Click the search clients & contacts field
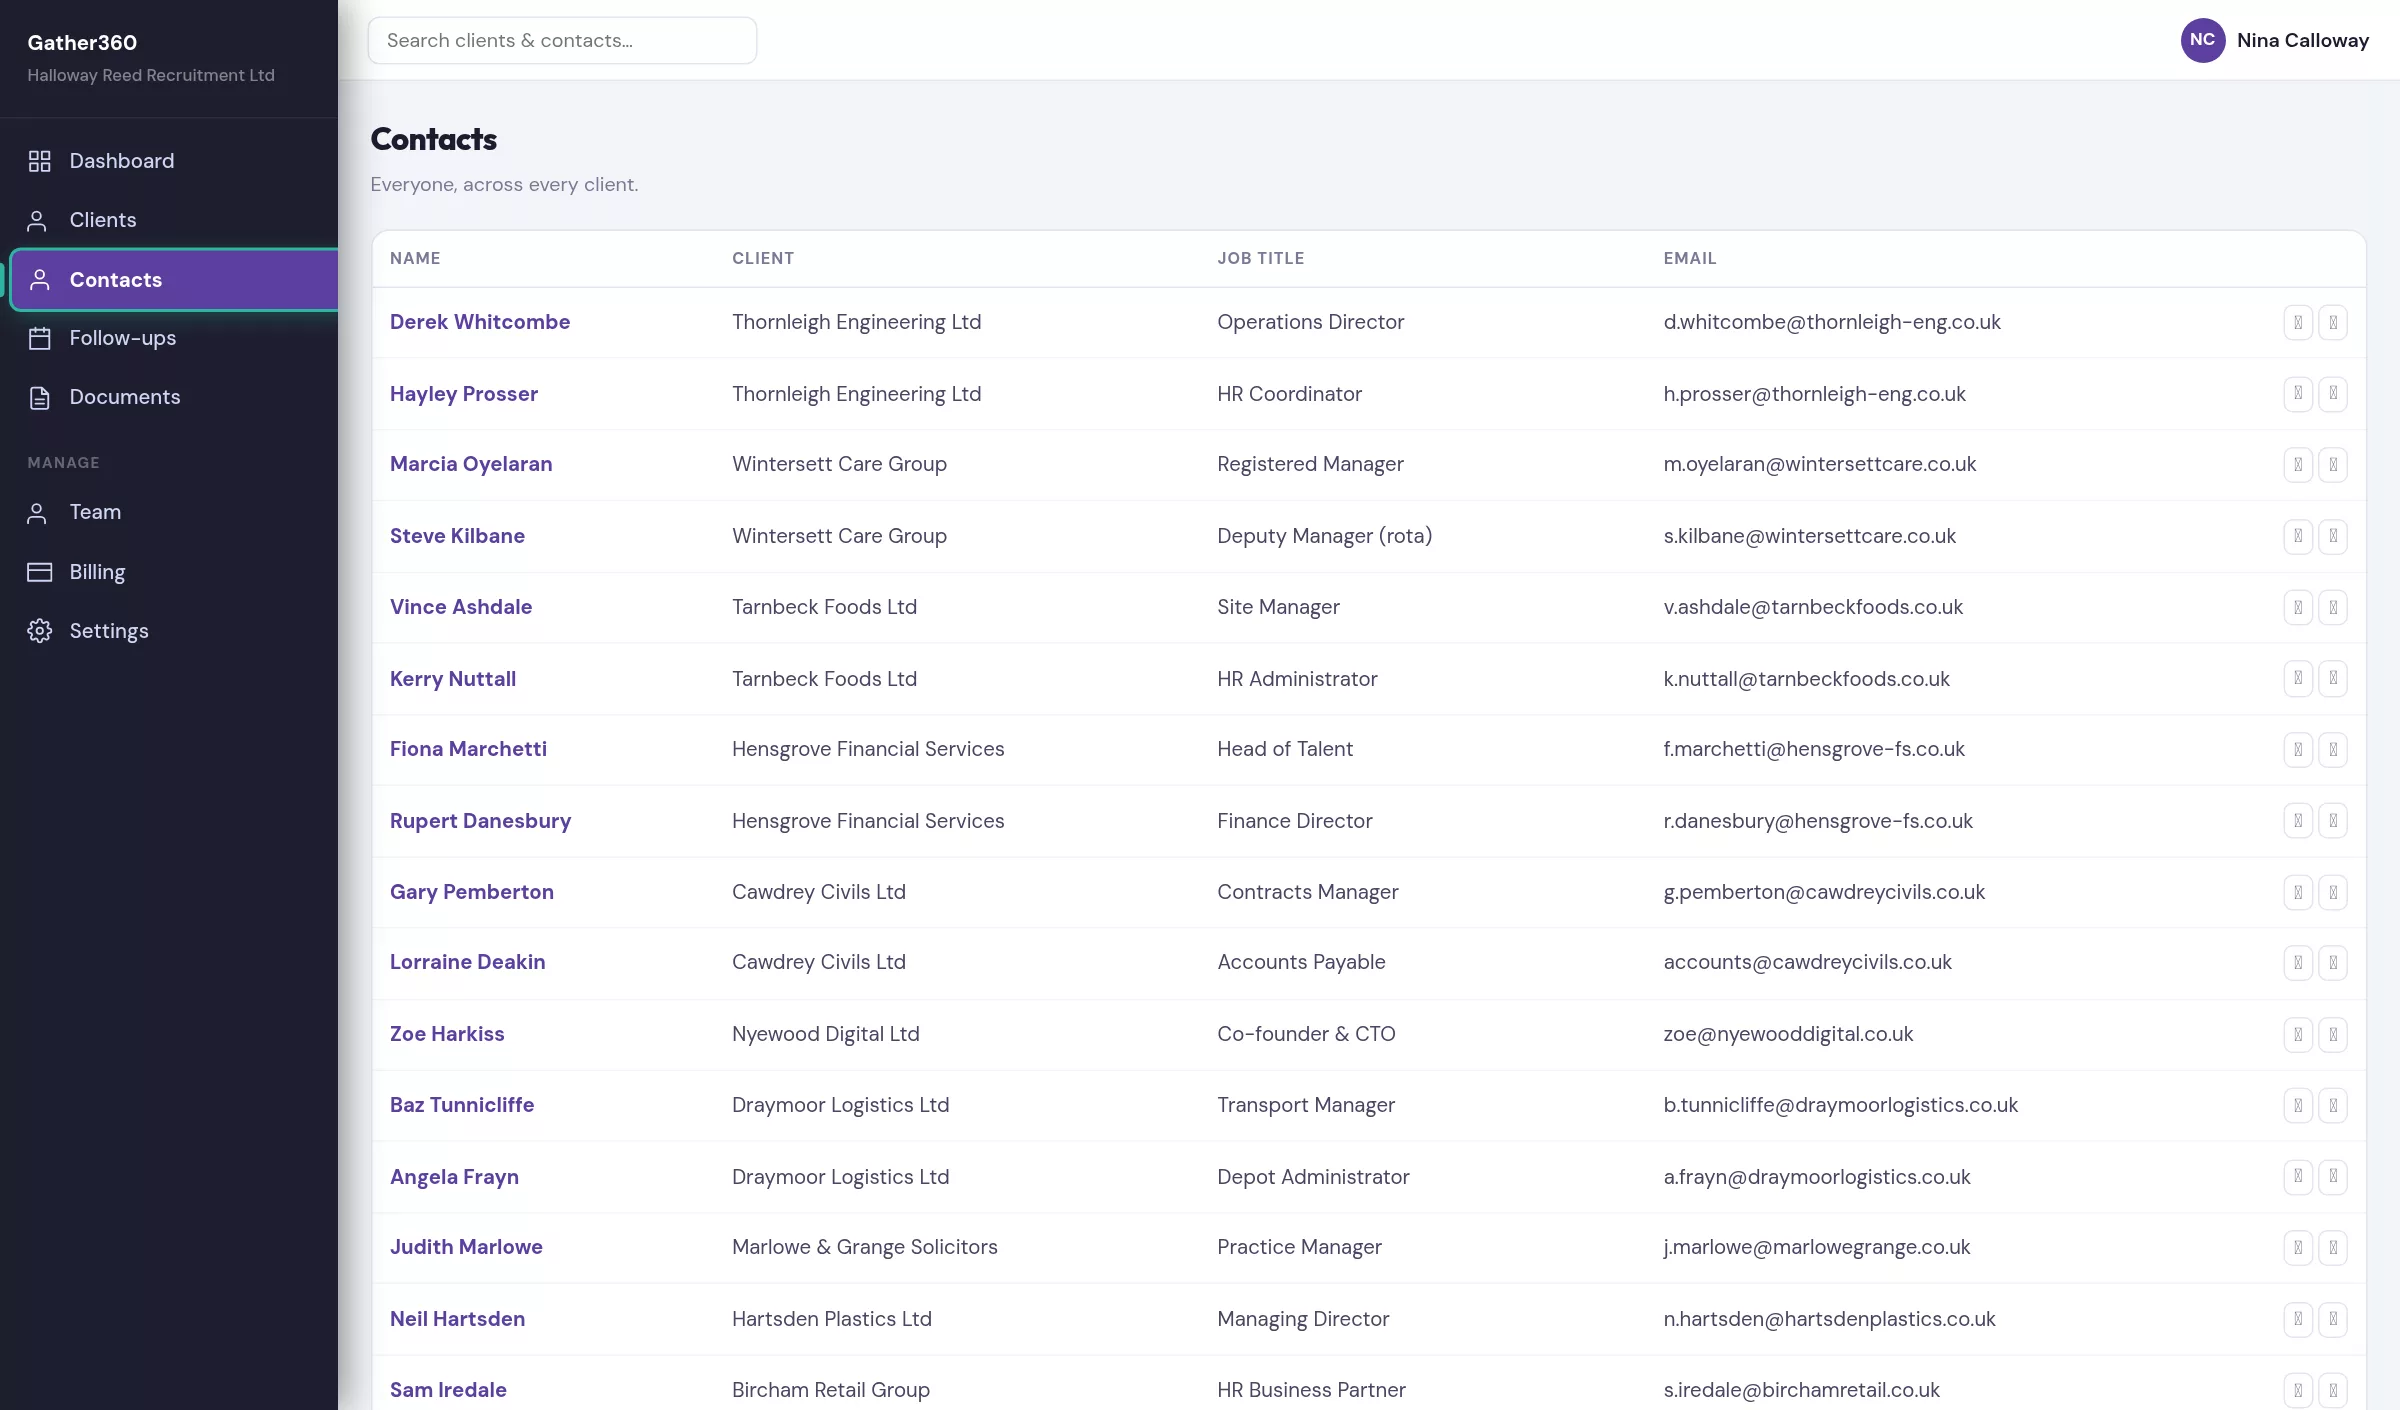Viewport: 2400px width, 1410px height. click(x=562, y=41)
